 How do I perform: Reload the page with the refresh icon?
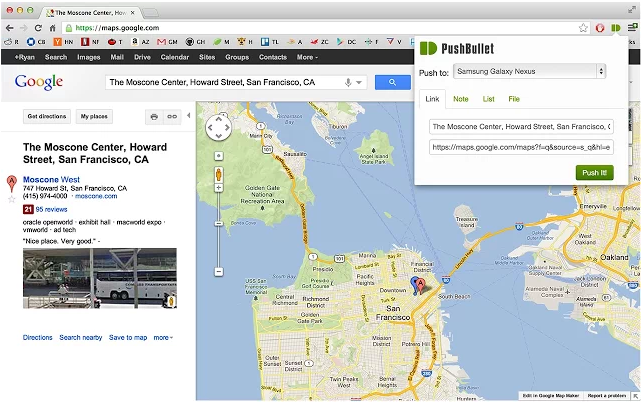38,28
